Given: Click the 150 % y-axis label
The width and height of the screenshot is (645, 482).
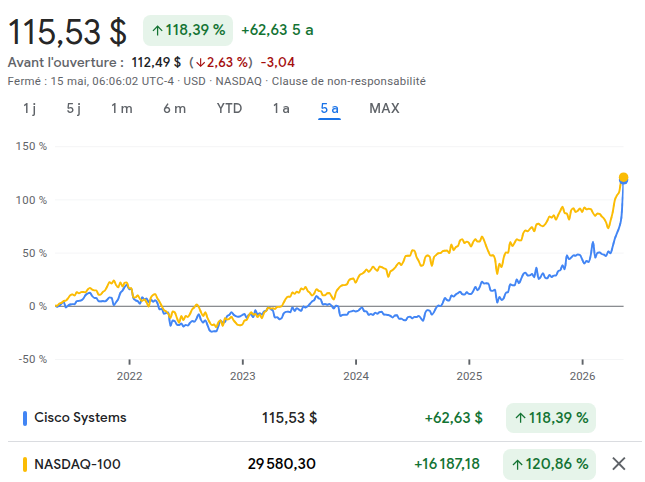Looking at the screenshot, I should tap(31, 146).
